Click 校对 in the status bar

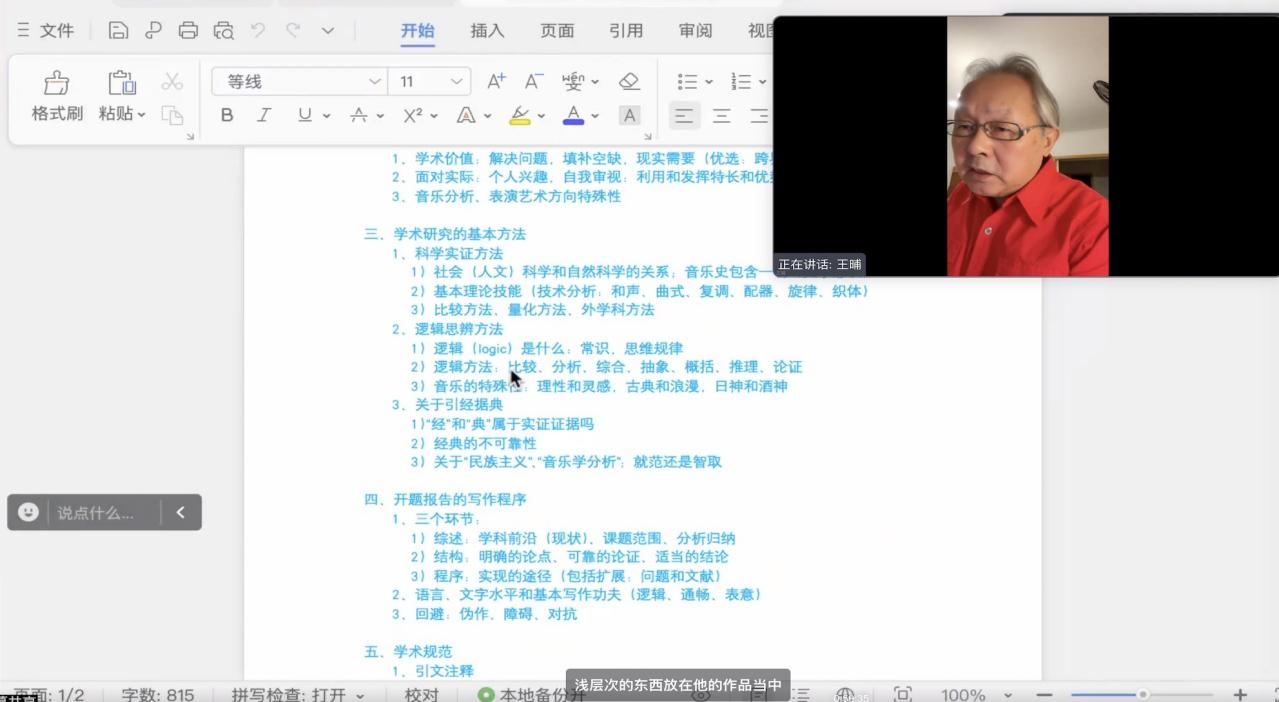click(x=421, y=694)
